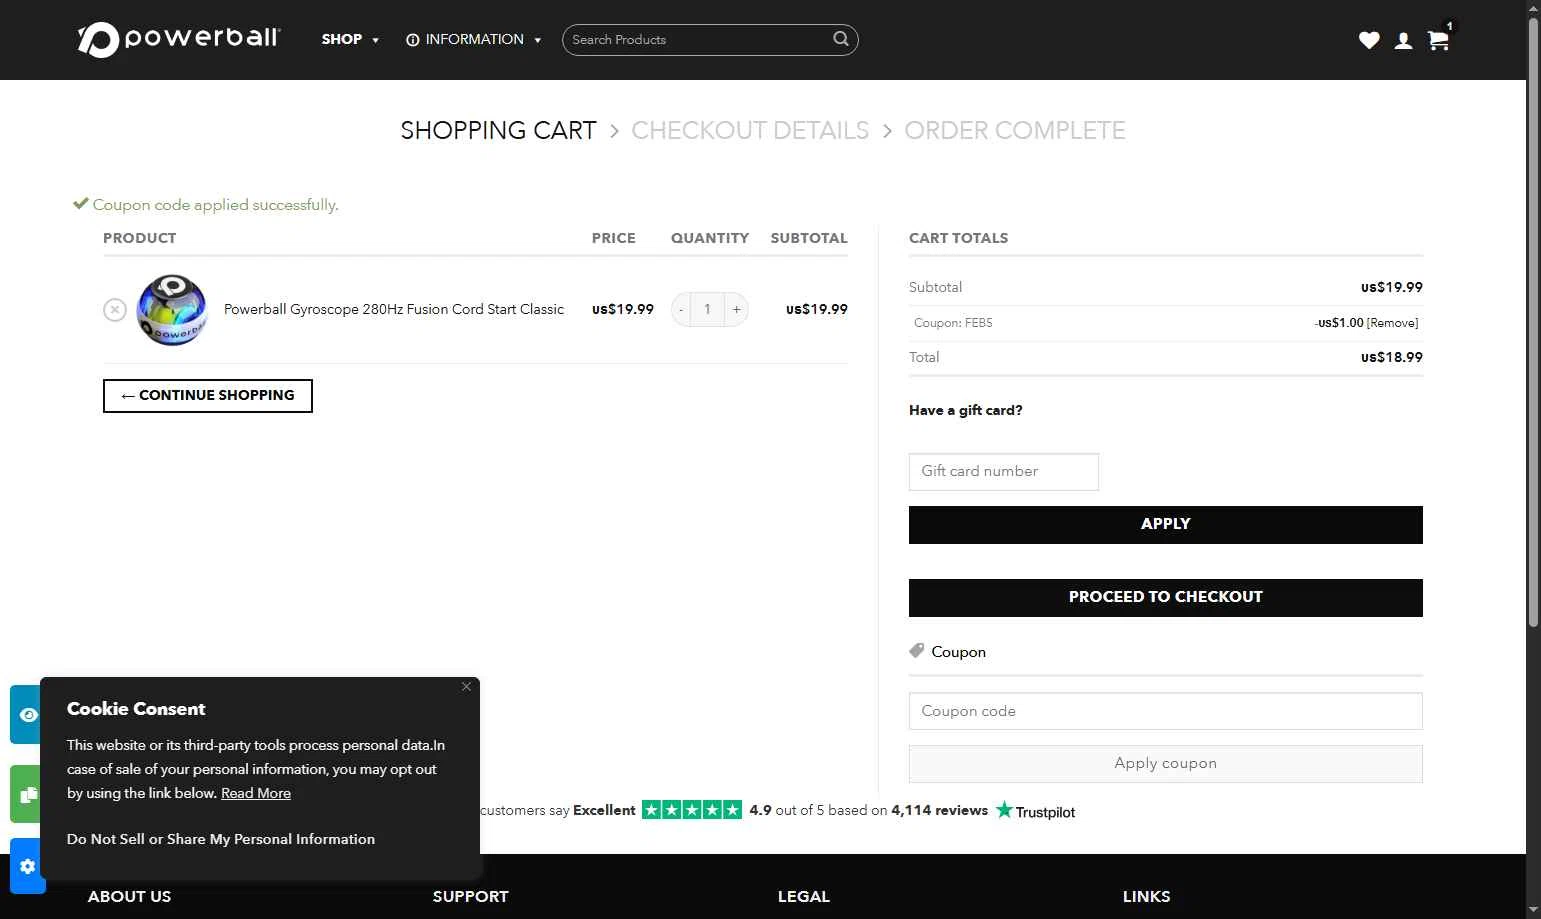
Task: Open the account user icon
Action: [1404, 40]
